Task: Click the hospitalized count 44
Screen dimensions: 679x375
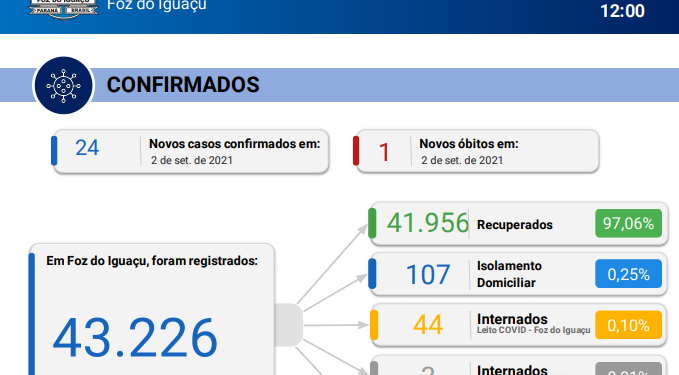Action: [x=428, y=325]
